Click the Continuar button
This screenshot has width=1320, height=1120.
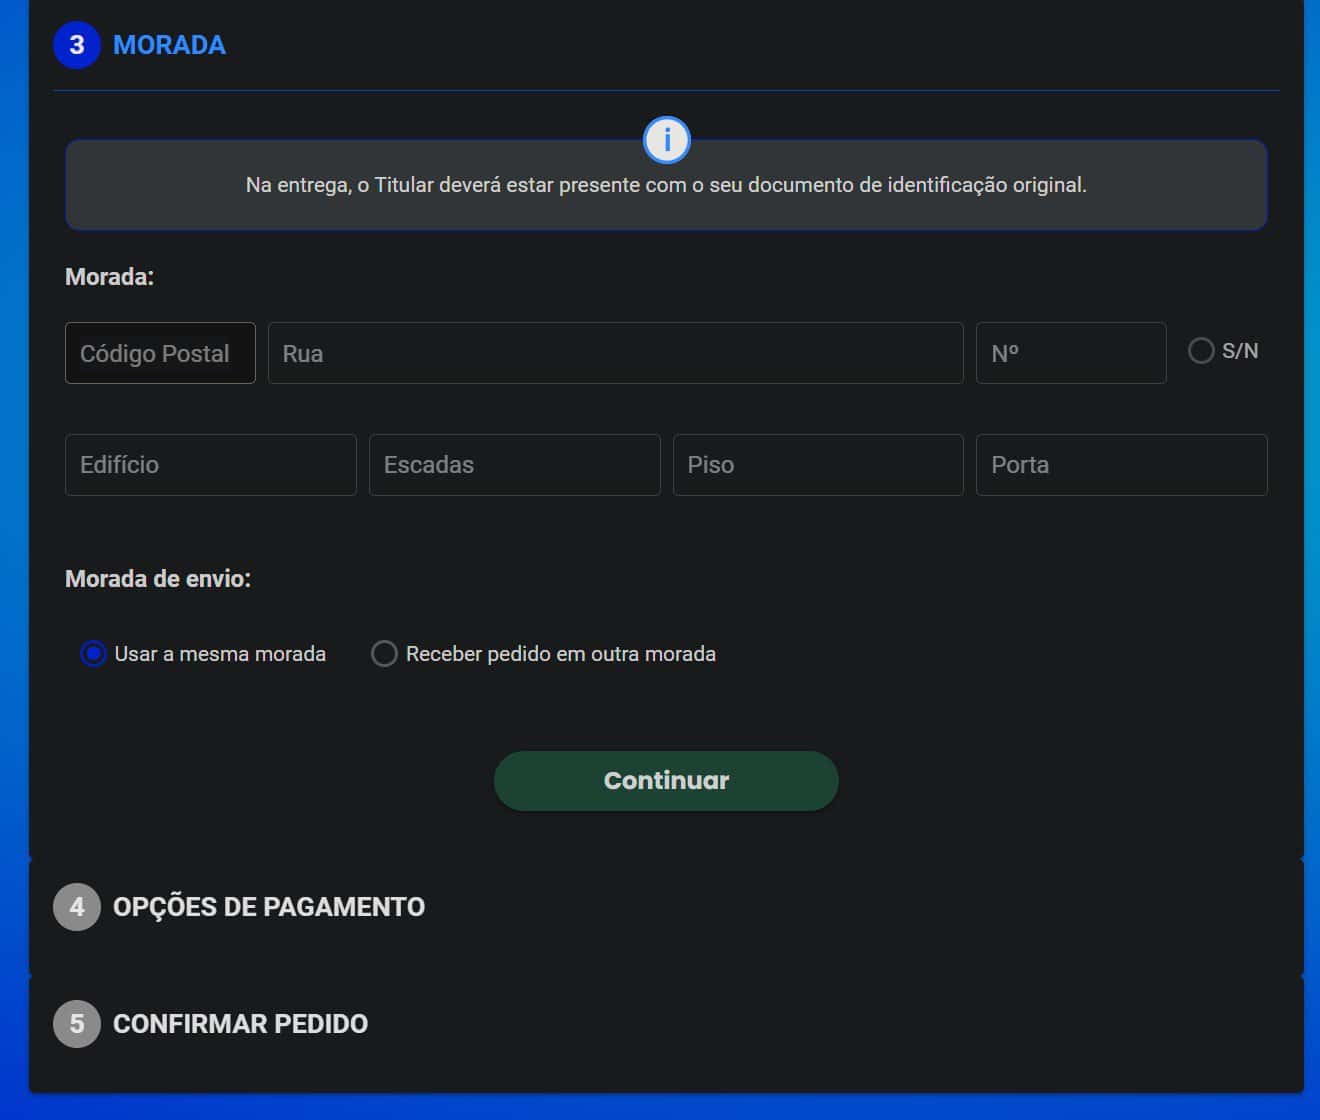click(666, 781)
